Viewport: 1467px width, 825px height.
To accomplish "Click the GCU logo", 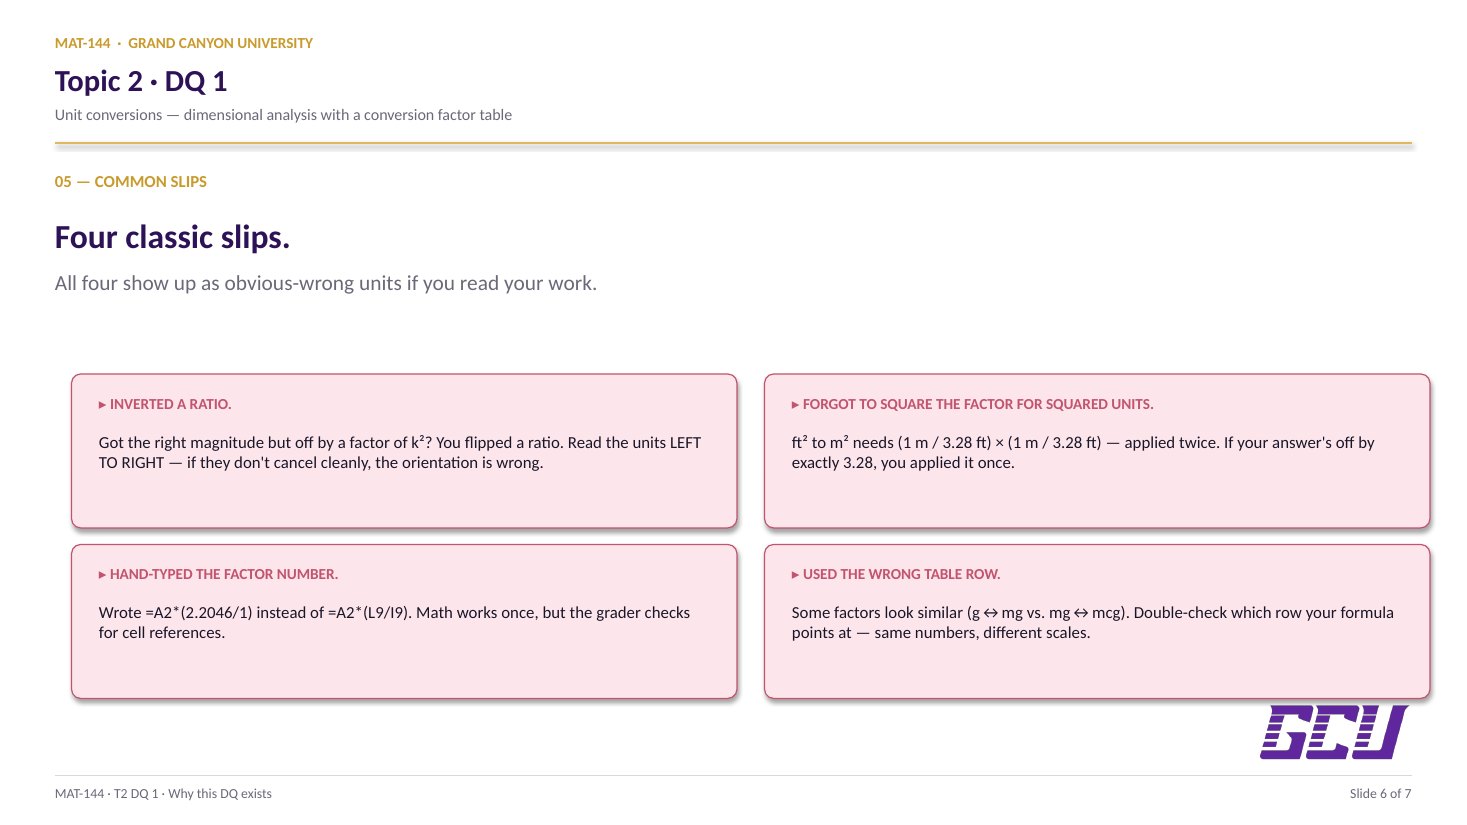I will pos(1334,732).
